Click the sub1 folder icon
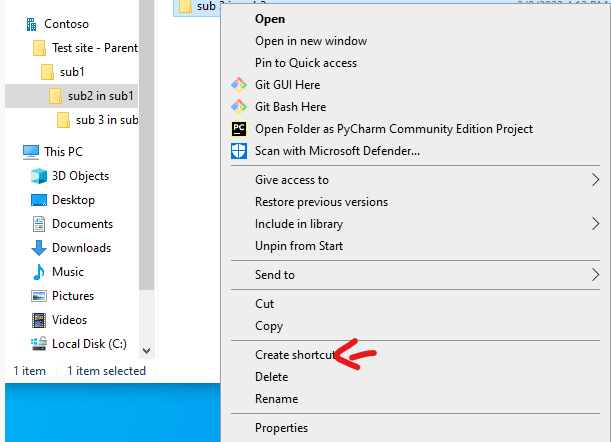The height and width of the screenshot is (442, 611). point(47,72)
